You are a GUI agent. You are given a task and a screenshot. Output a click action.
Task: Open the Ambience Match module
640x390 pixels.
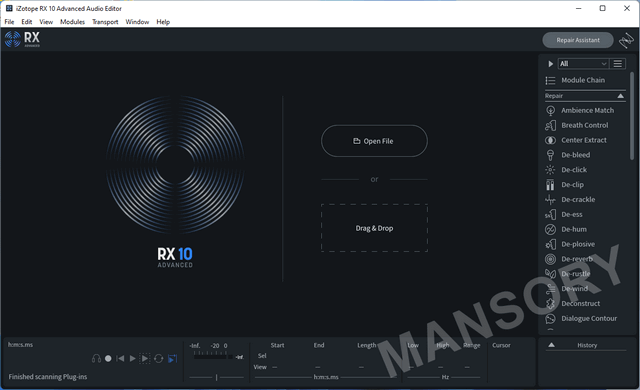pyautogui.click(x=580, y=111)
